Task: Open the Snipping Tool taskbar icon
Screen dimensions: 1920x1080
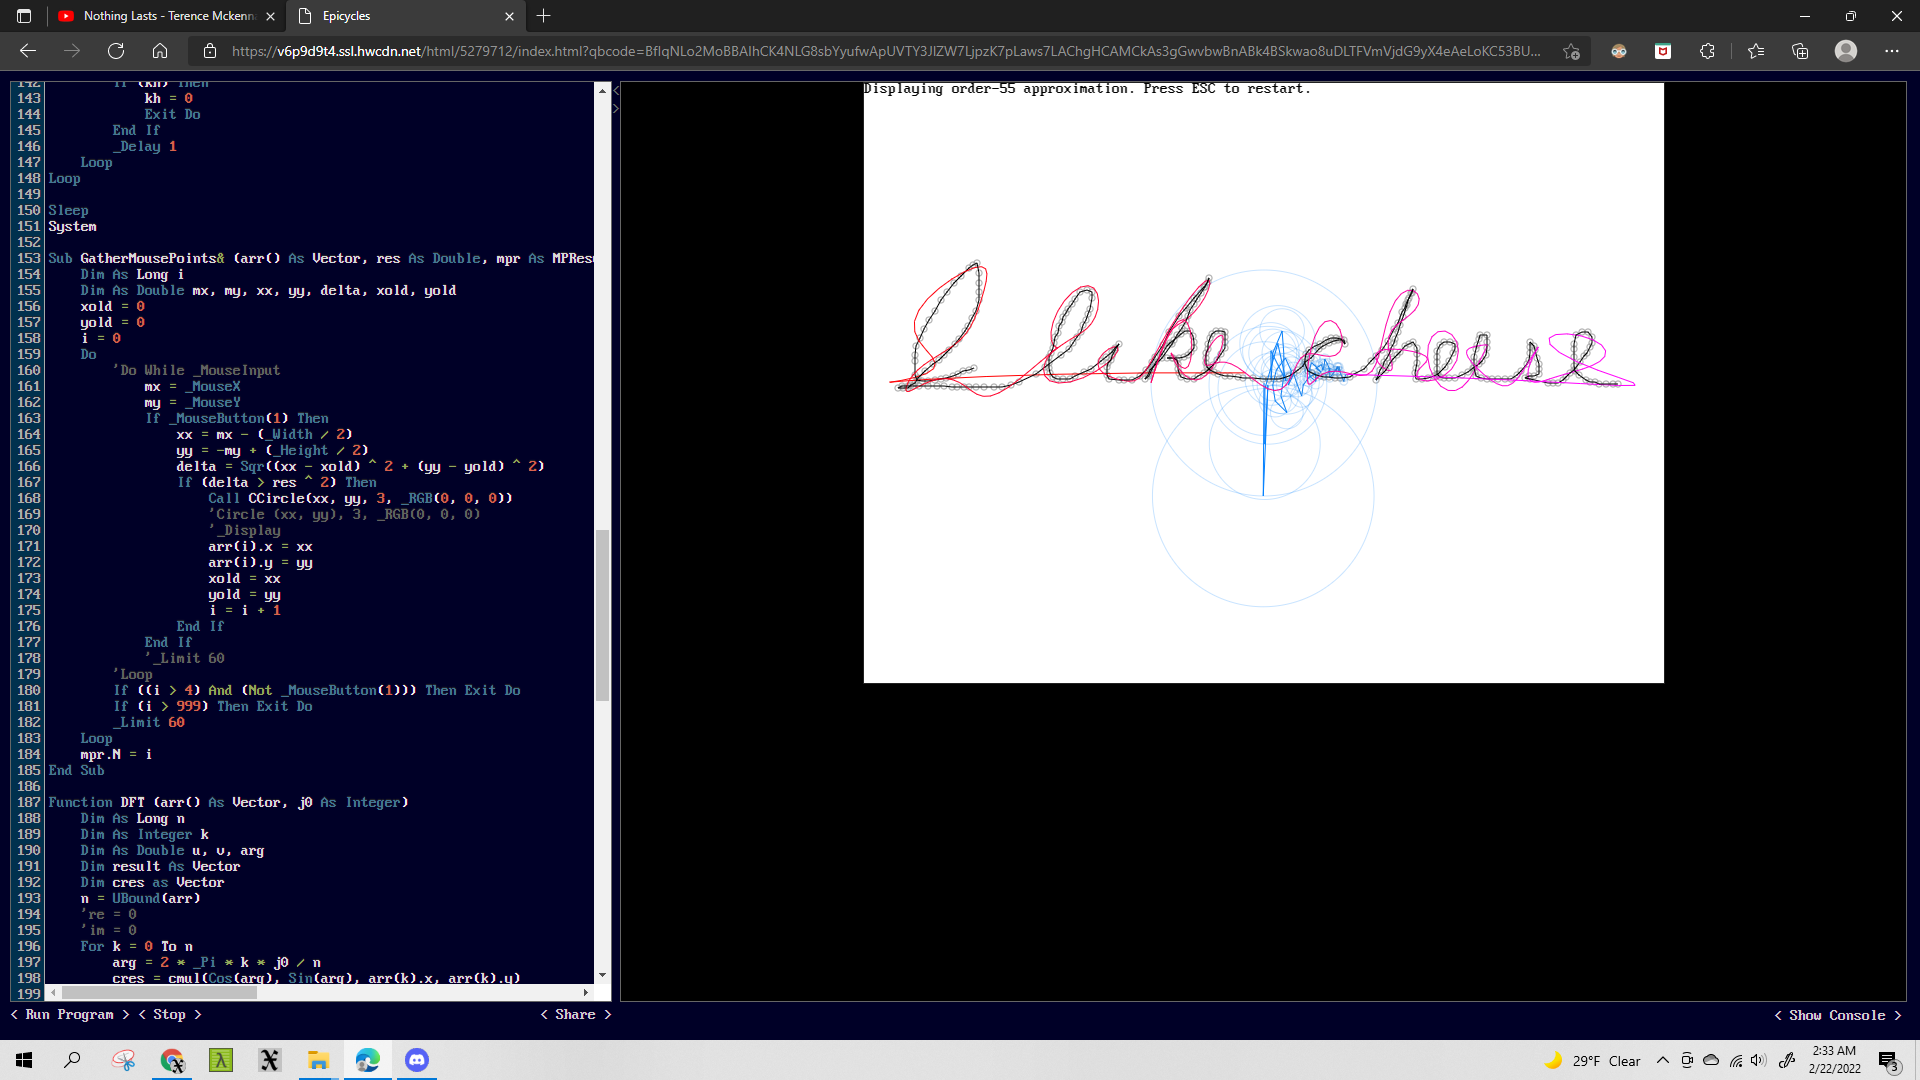Action: point(124,1060)
